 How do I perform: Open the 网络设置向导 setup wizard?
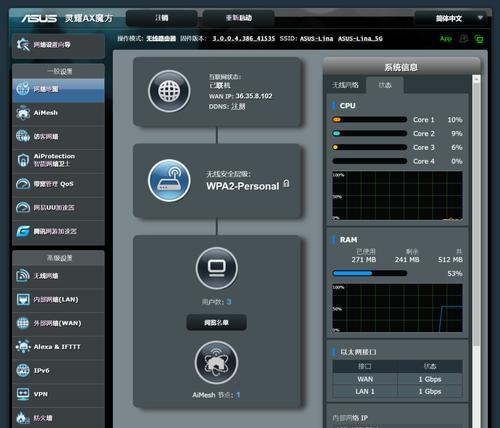tap(58, 45)
